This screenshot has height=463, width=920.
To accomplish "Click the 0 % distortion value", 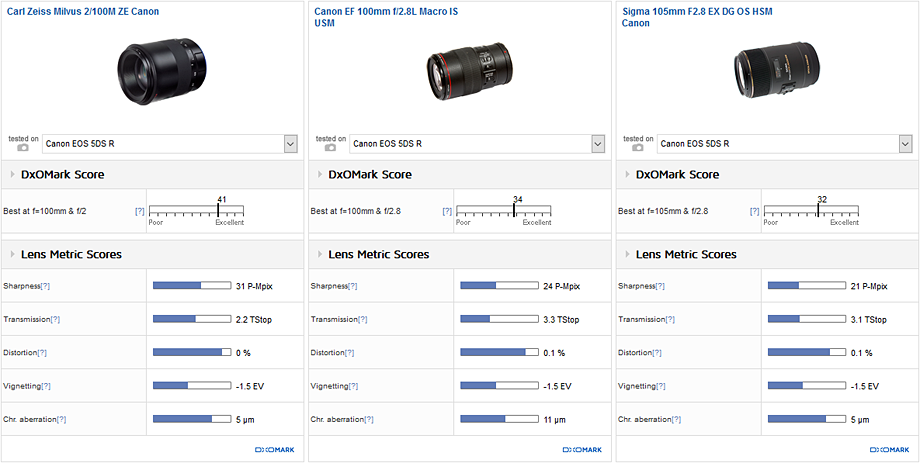I will 243,353.
